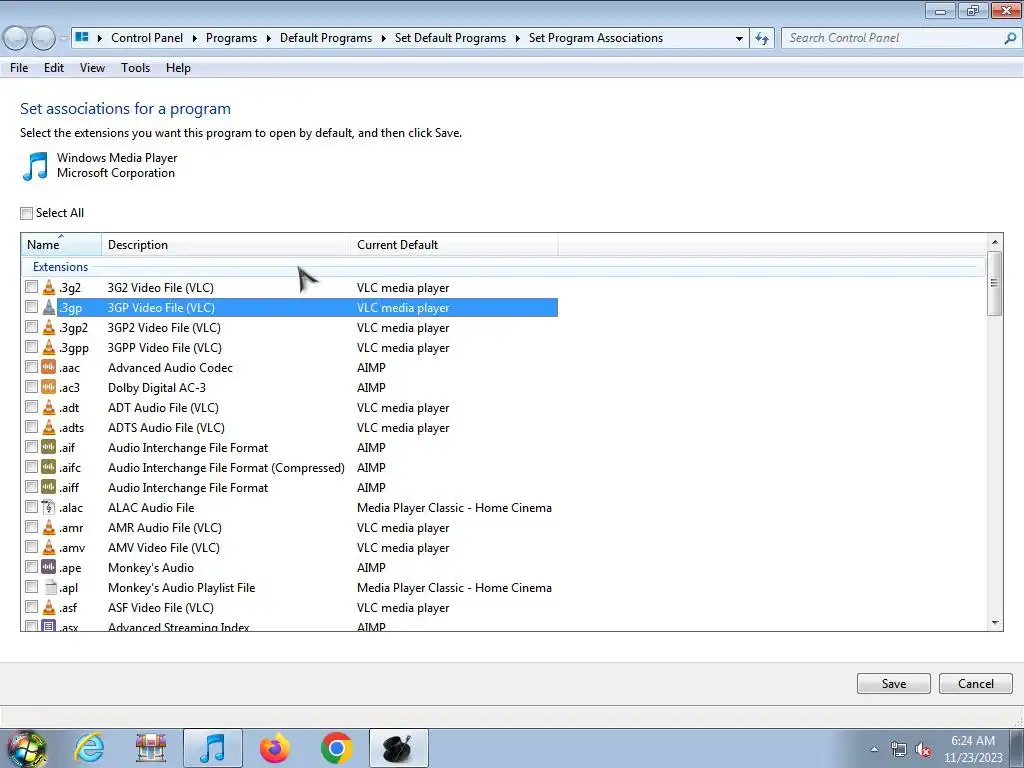Check the .asf extension checkbox

coord(31,607)
